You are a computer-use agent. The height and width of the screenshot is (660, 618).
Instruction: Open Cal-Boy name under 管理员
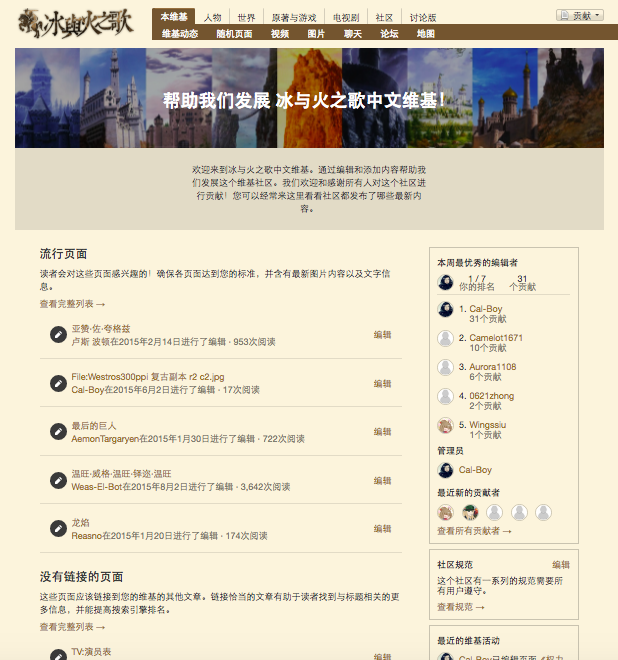click(475, 470)
